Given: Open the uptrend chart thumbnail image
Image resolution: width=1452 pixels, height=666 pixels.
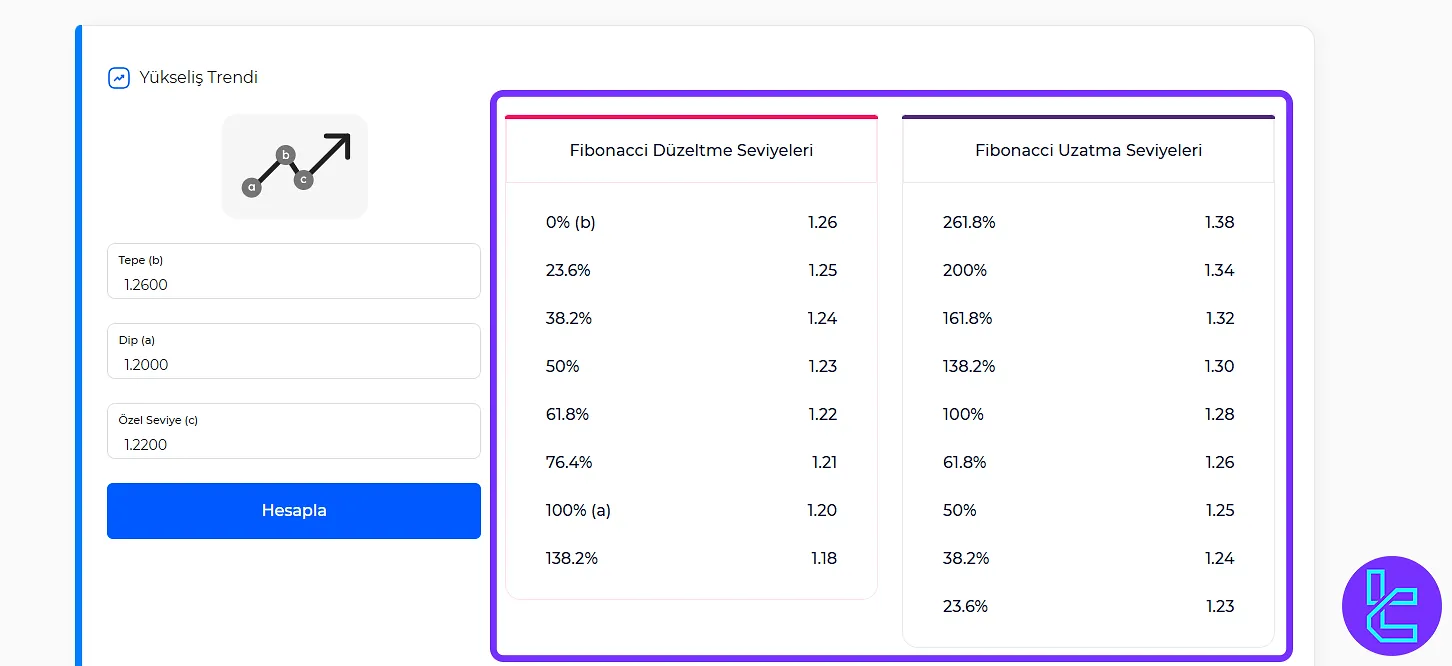Looking at the screenshot, I should pos(294,166).
